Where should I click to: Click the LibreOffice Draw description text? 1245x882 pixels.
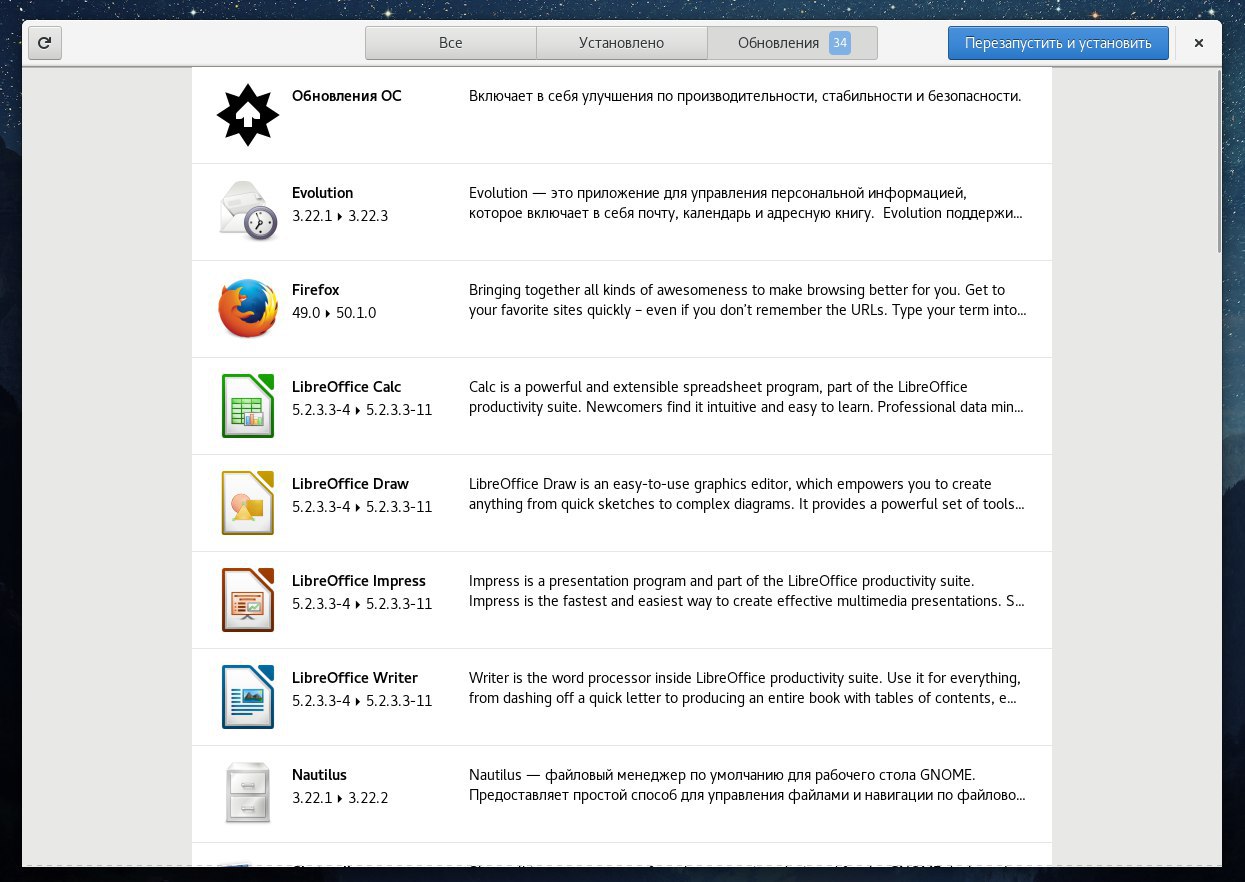point(747,494)
